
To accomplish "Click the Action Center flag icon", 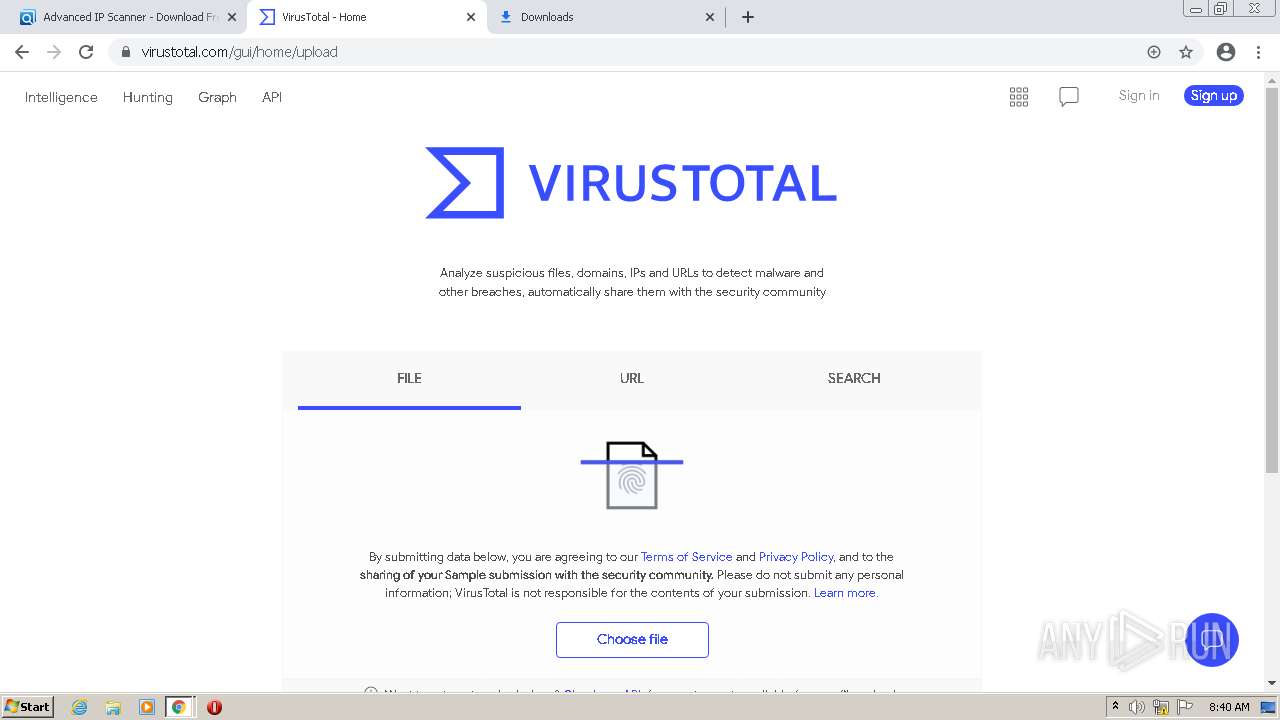I will (x=1185, y=707).
